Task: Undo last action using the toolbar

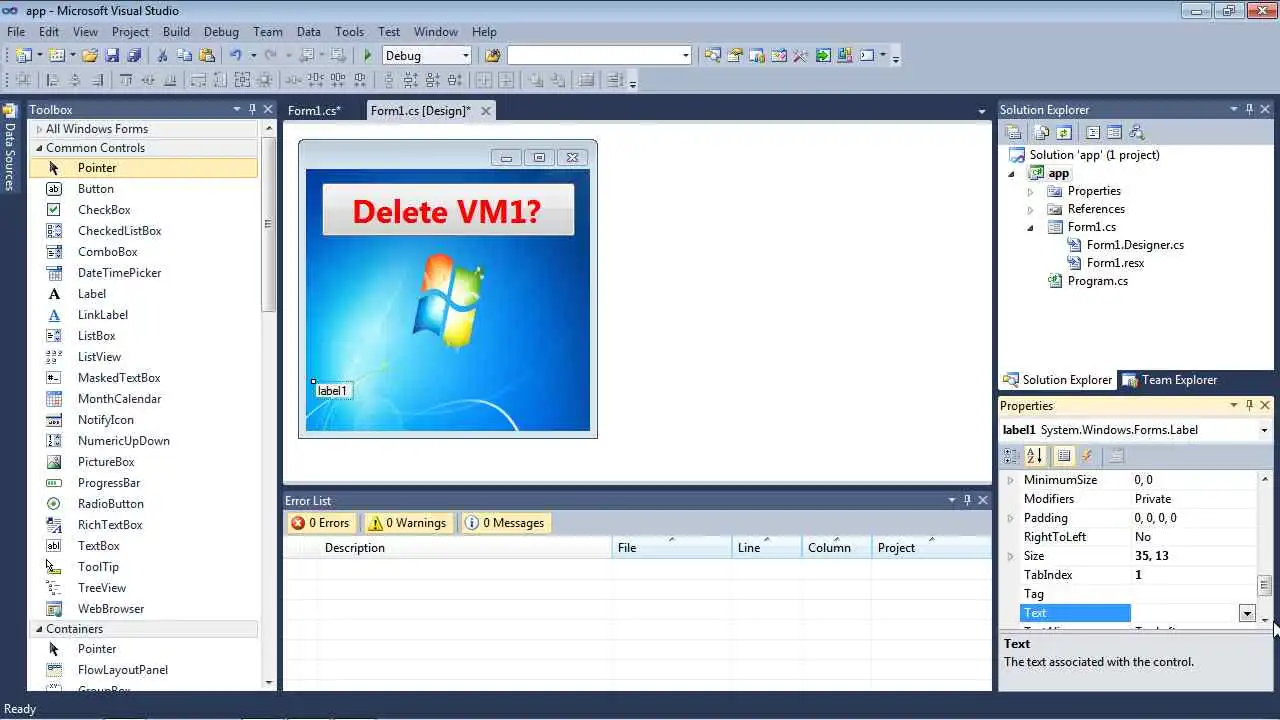Action: (236, 56)
